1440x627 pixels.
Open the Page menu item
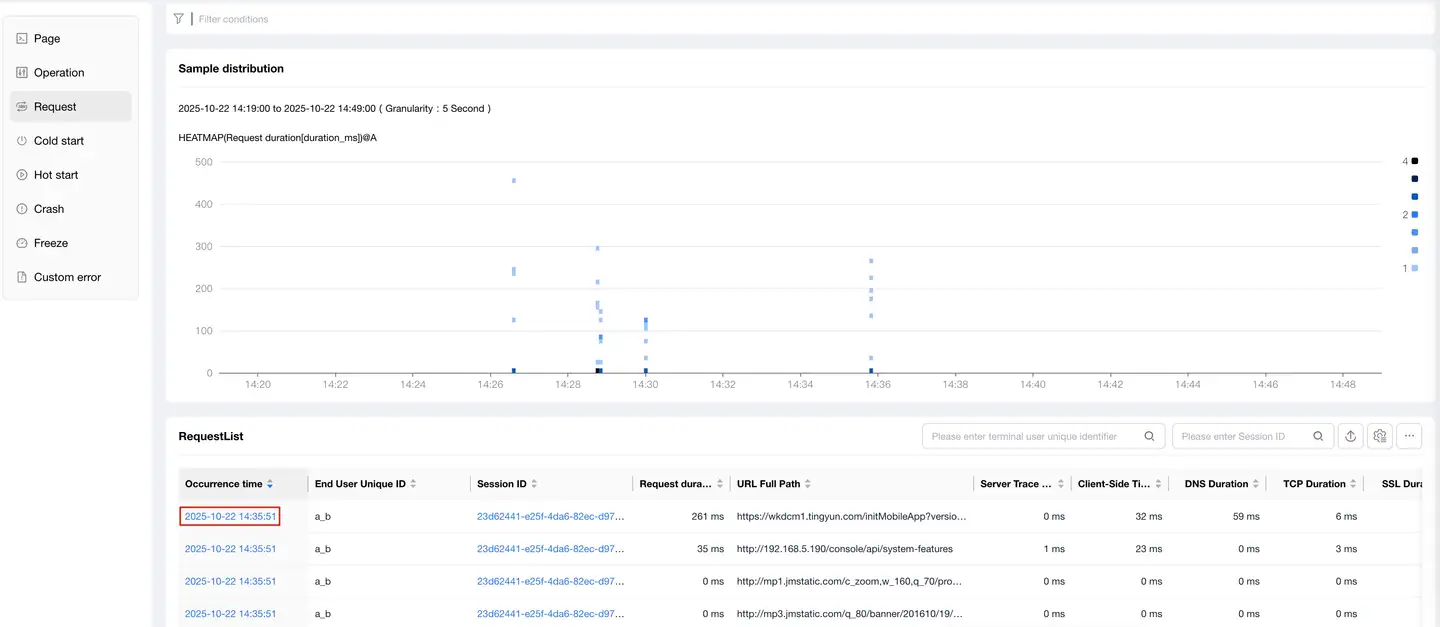click(47, 39)
